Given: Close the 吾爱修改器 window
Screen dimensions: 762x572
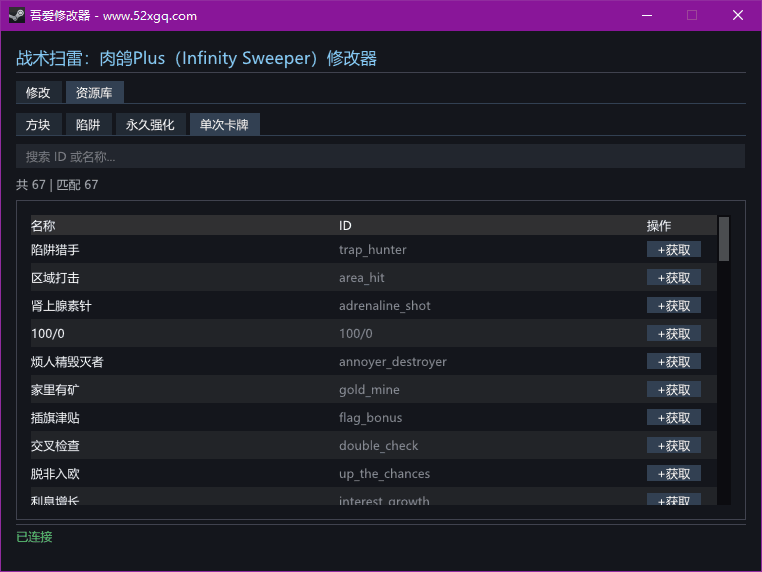Looking at the screenshot, I should tap(738, 16).
